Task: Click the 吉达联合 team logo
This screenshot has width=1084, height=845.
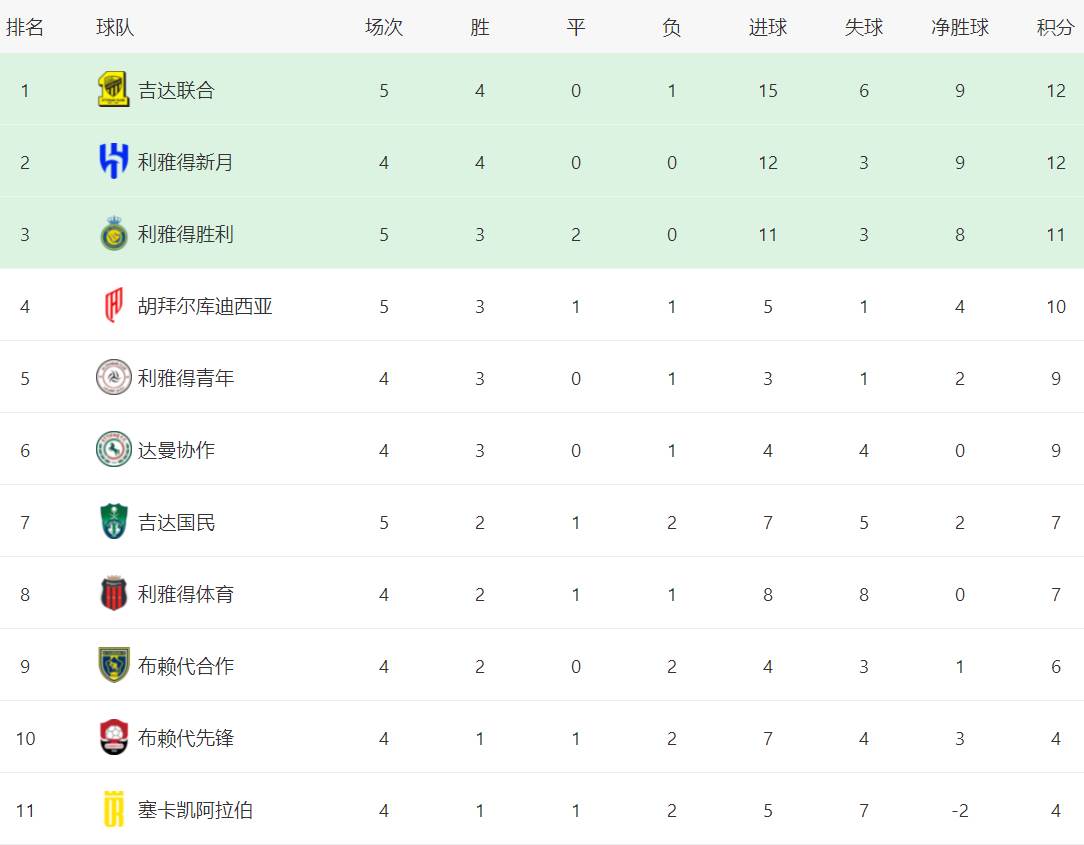Action: (113, 90)
